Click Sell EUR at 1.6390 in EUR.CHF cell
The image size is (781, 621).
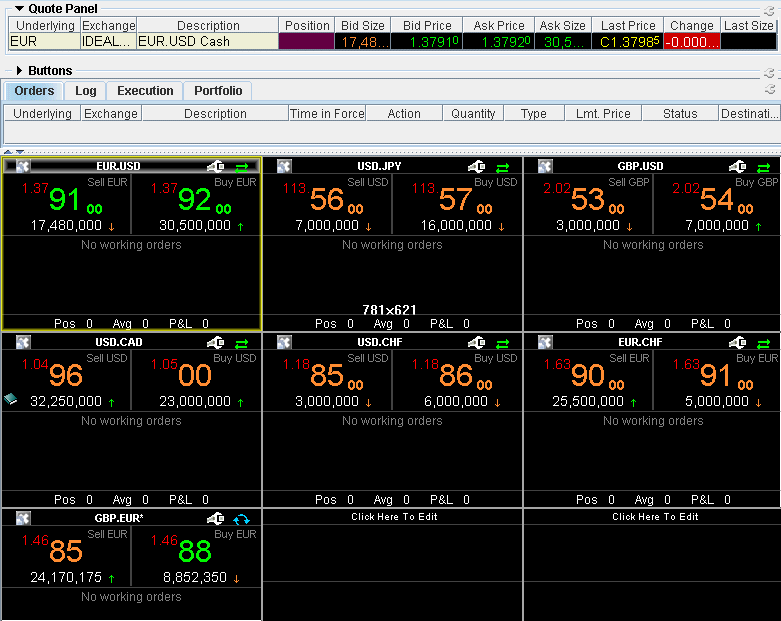[589, 380]
